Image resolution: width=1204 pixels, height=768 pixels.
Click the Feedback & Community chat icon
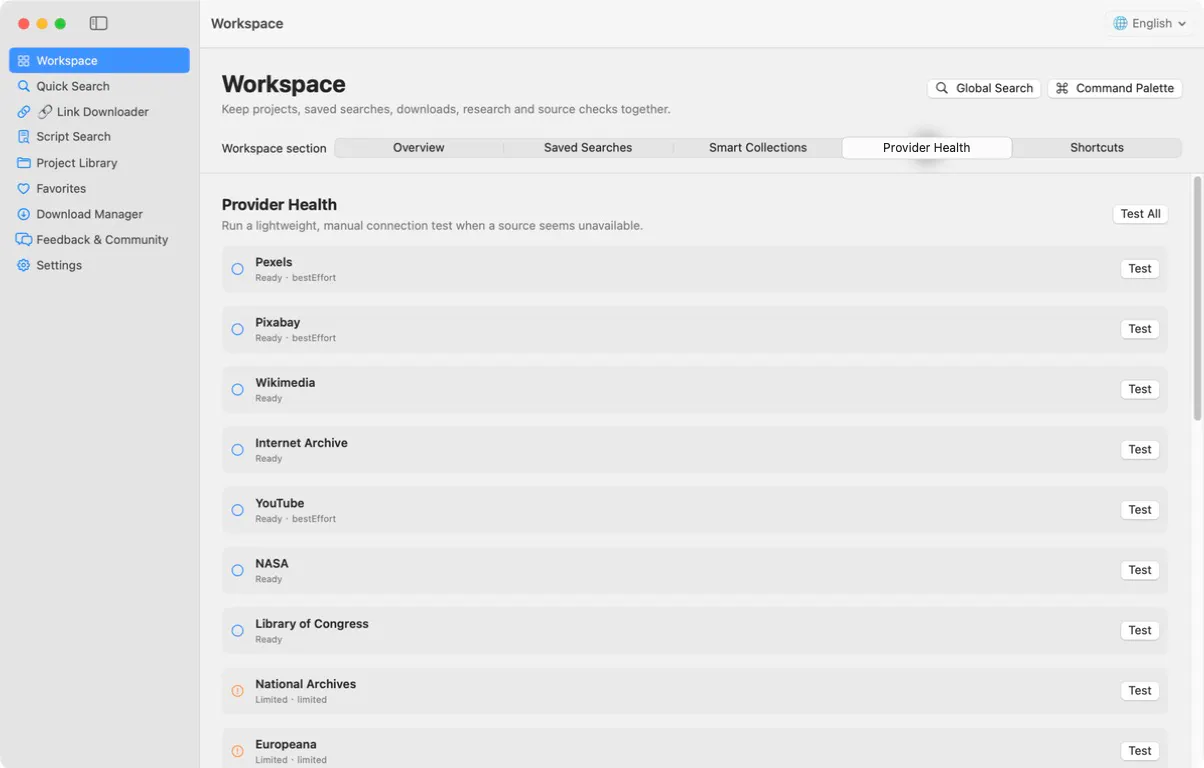click(24, 240)
